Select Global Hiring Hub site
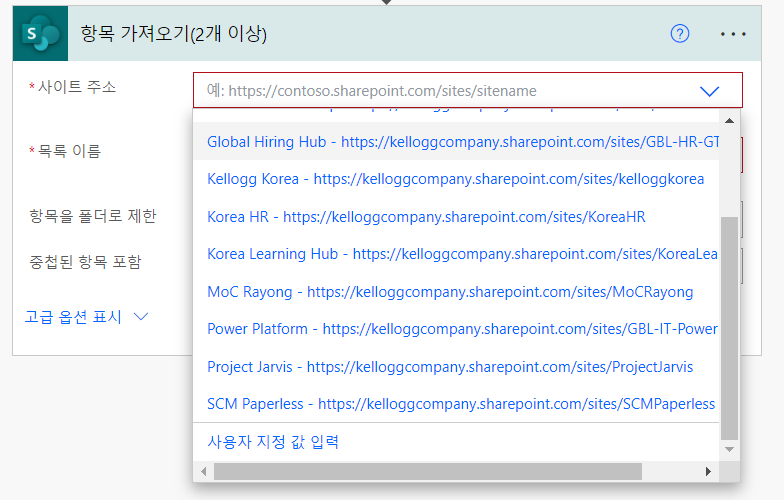Screen dimensions: 784x500 (x=456, y=142)
